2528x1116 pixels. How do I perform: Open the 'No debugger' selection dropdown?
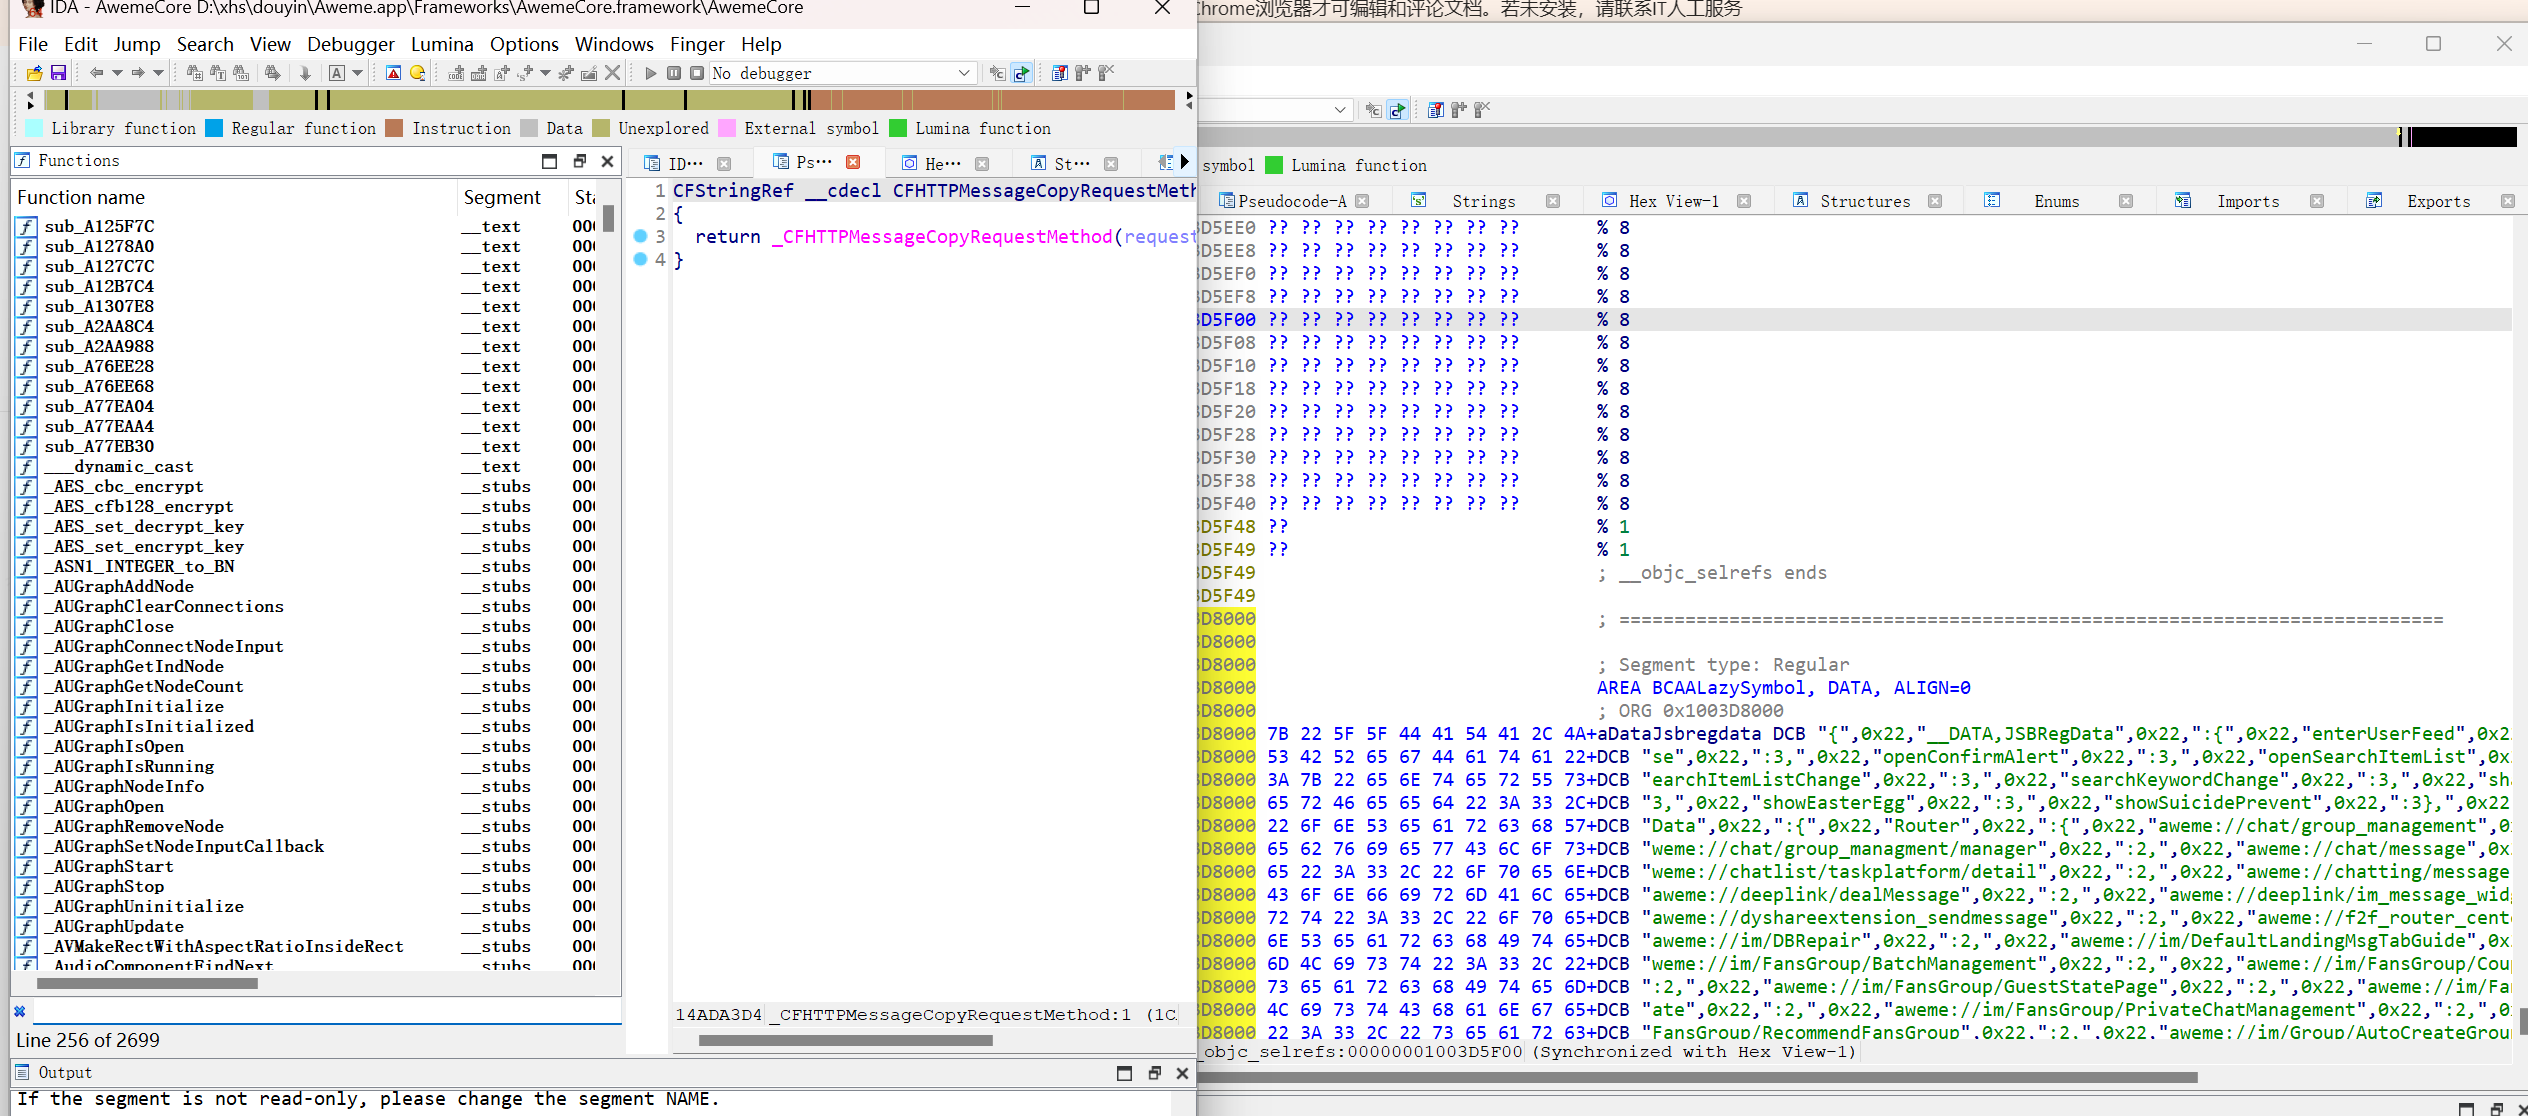pos(842,73)
